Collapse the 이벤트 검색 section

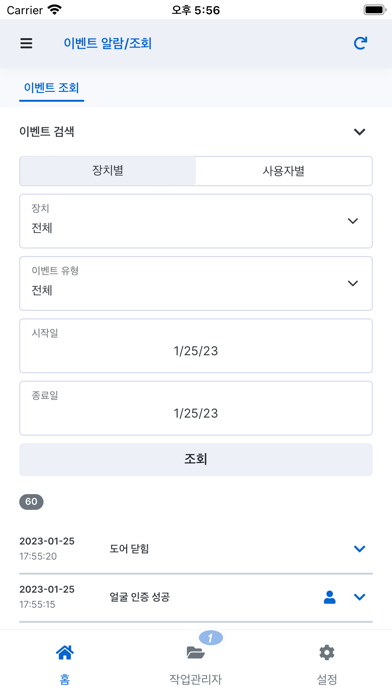tap(359, 132)
